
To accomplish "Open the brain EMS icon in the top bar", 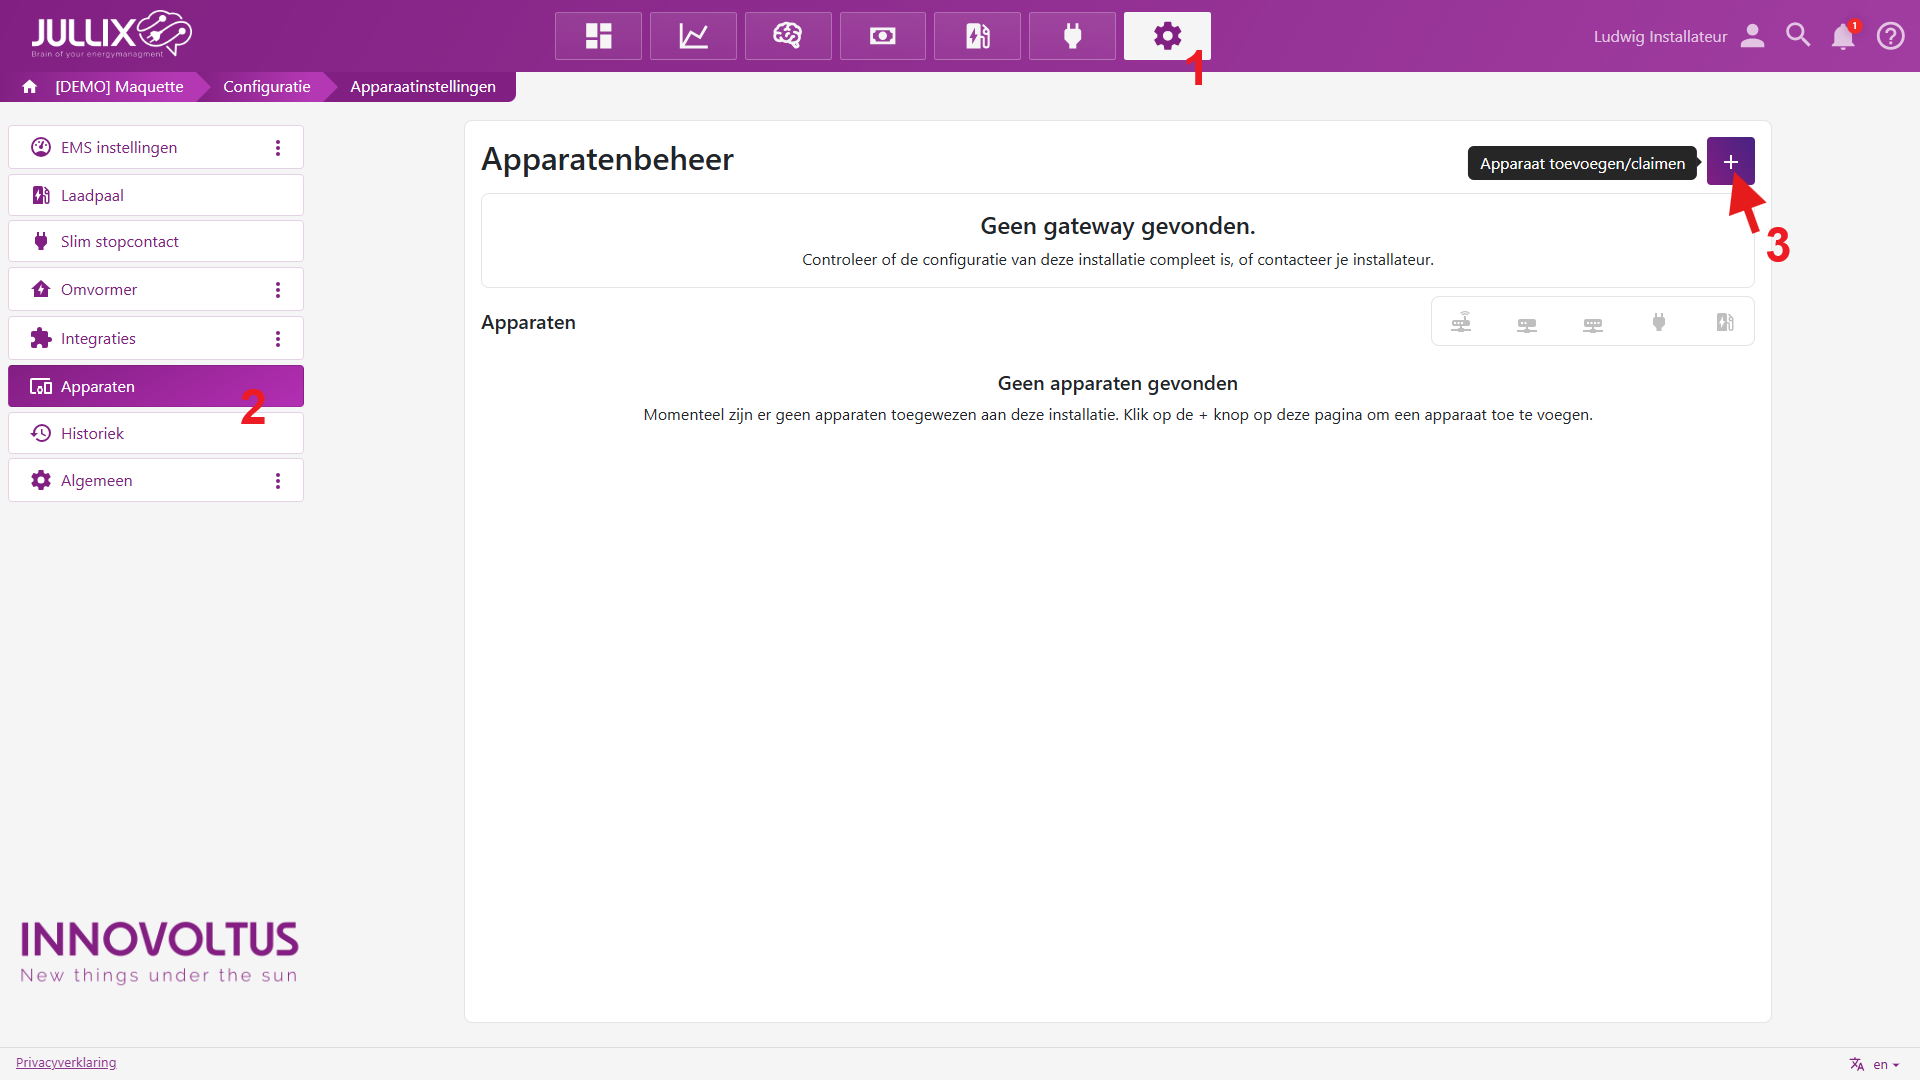I will (x=788, y=36).
